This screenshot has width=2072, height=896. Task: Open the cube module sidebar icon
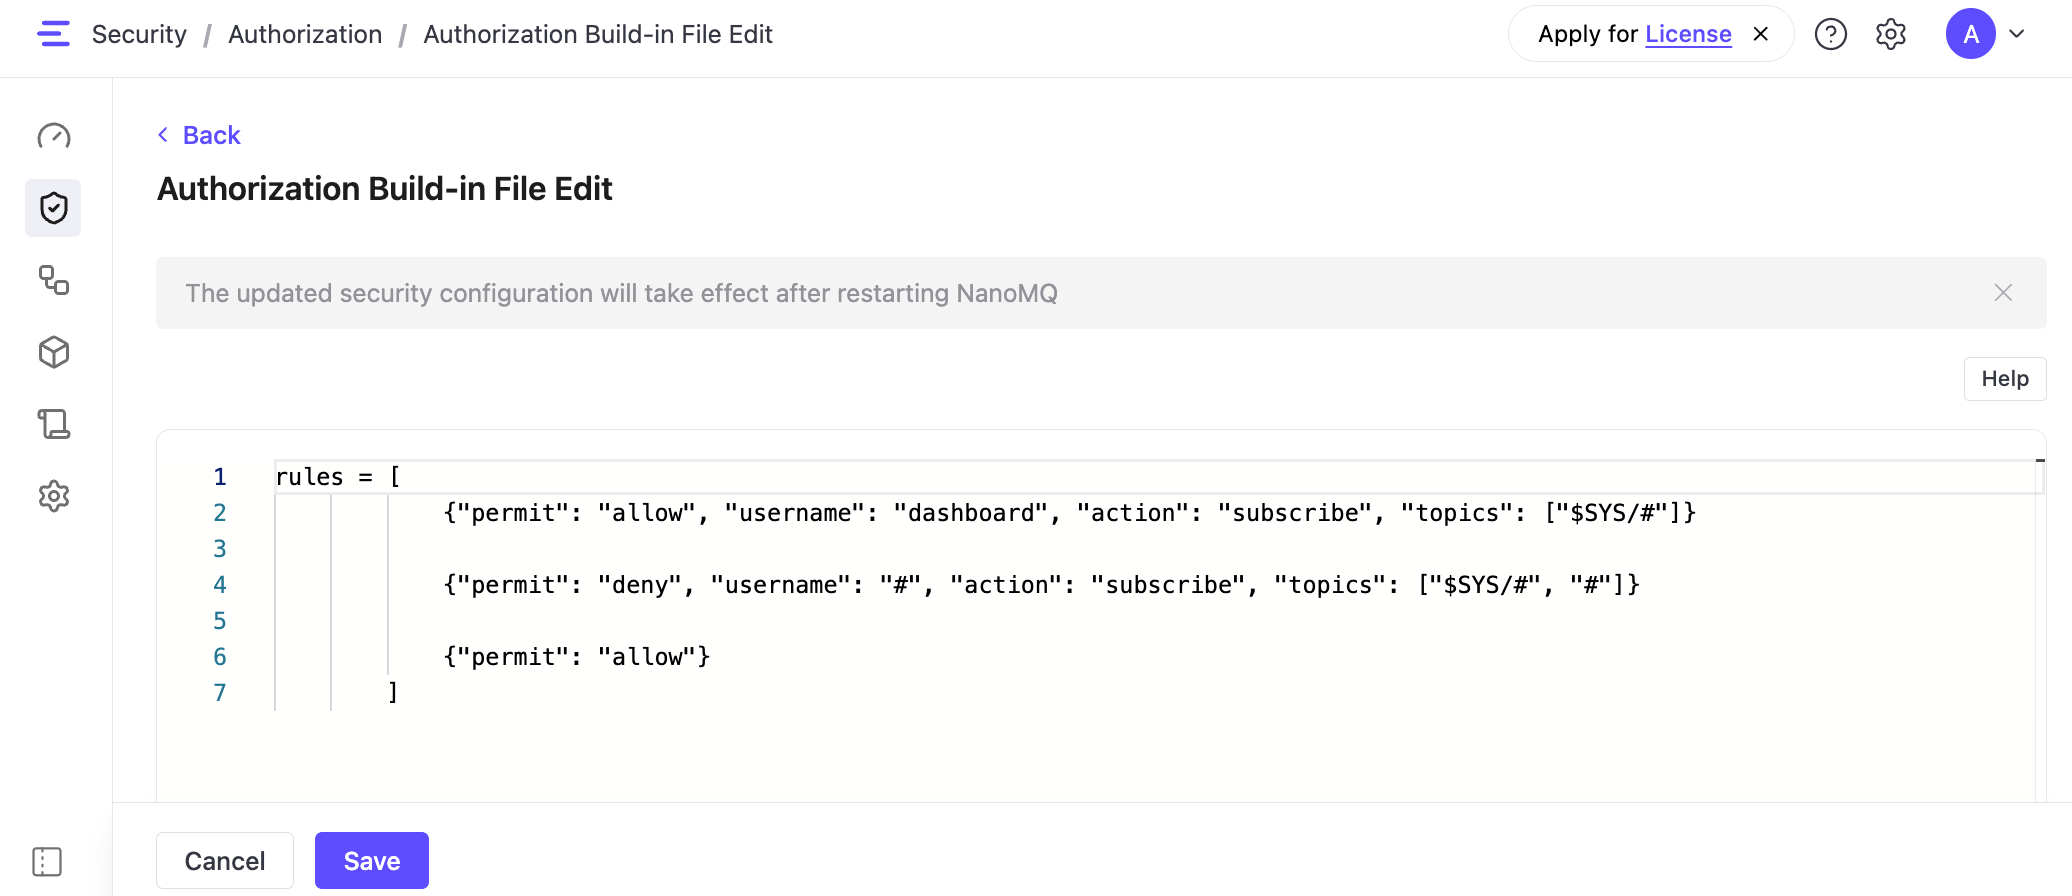tap(54, 352)
